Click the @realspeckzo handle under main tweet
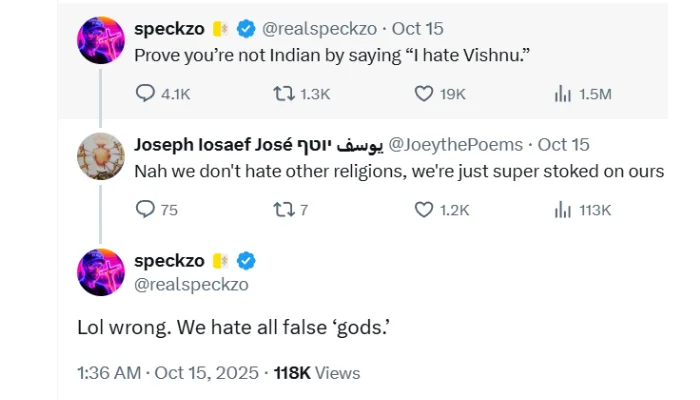Image resolution: width=700 pixels, height=400 pixels. (191, 284)
